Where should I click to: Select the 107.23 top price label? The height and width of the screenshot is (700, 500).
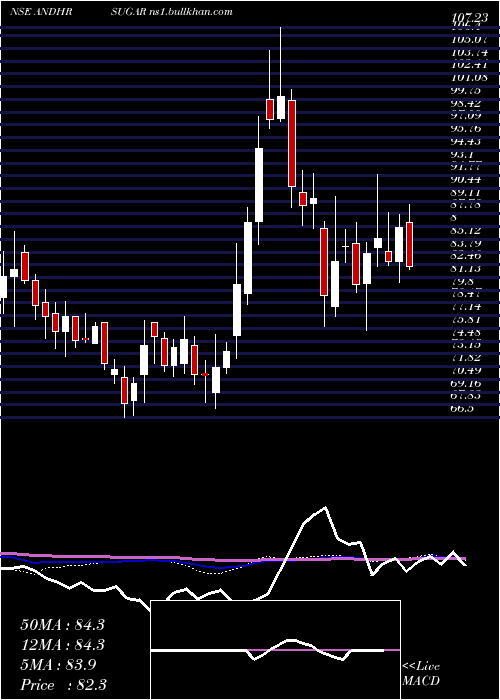pyautogui.click(x=469, y=18)
